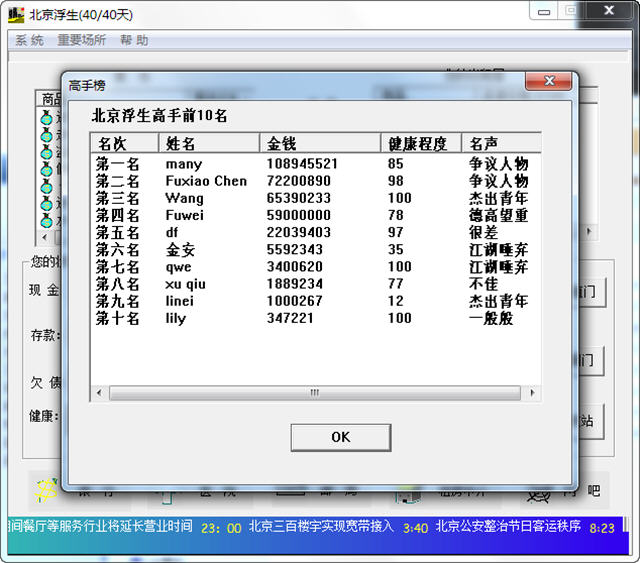The height and width of the screenshot is (563, 640).
Task: Open the 系统 menu
Action: point(29,40)
